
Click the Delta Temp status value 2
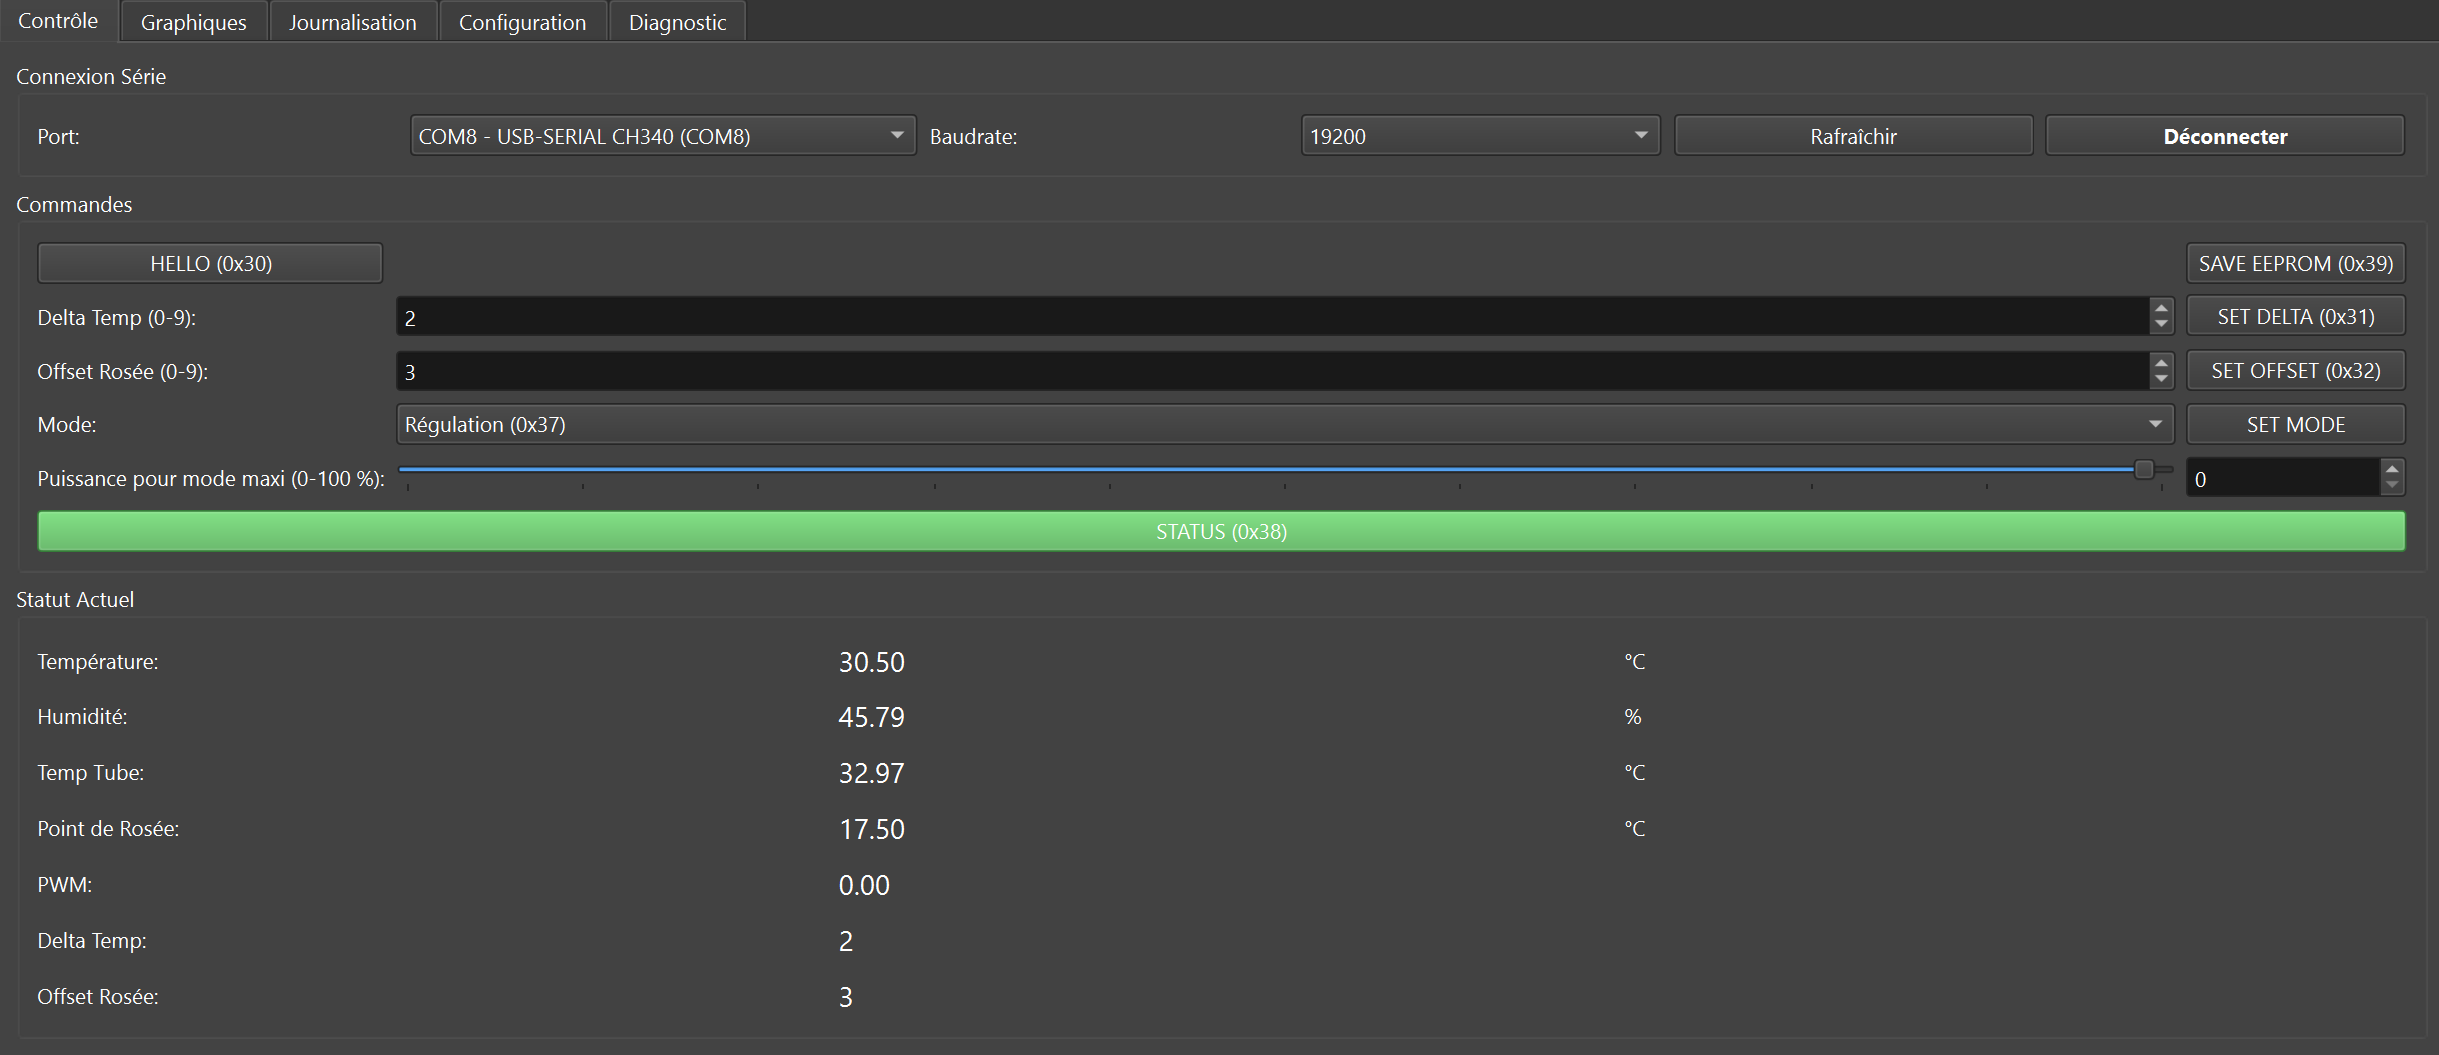pyautogui.click(x=846, y=941)
